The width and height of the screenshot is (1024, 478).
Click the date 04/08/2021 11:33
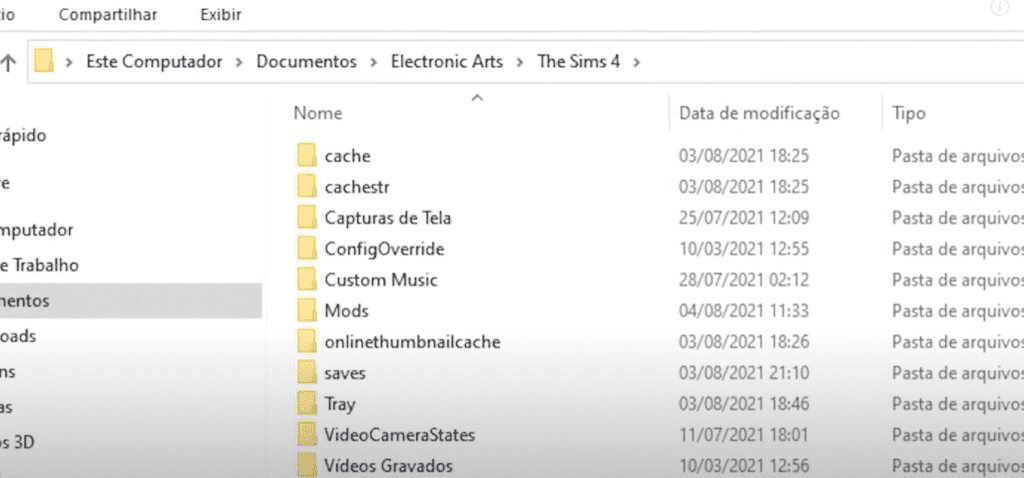[744, 310]
